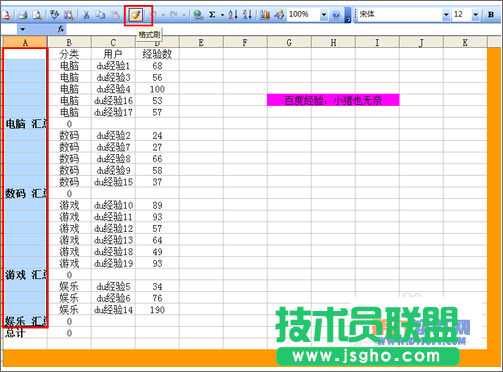Click the AutoSum sigma icon

(212, 15)
